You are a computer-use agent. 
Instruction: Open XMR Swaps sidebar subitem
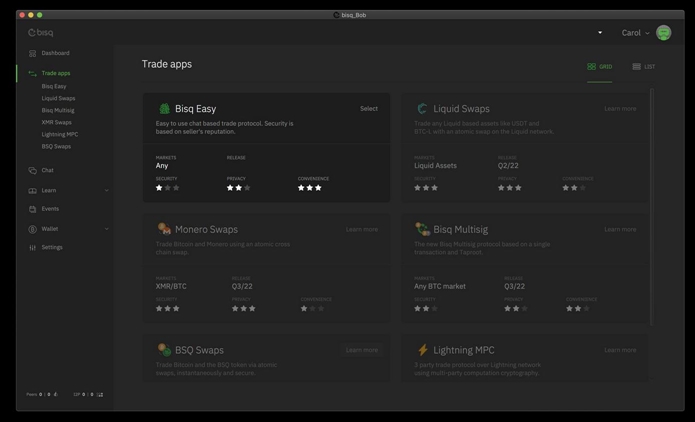click(x=56, y=122)
